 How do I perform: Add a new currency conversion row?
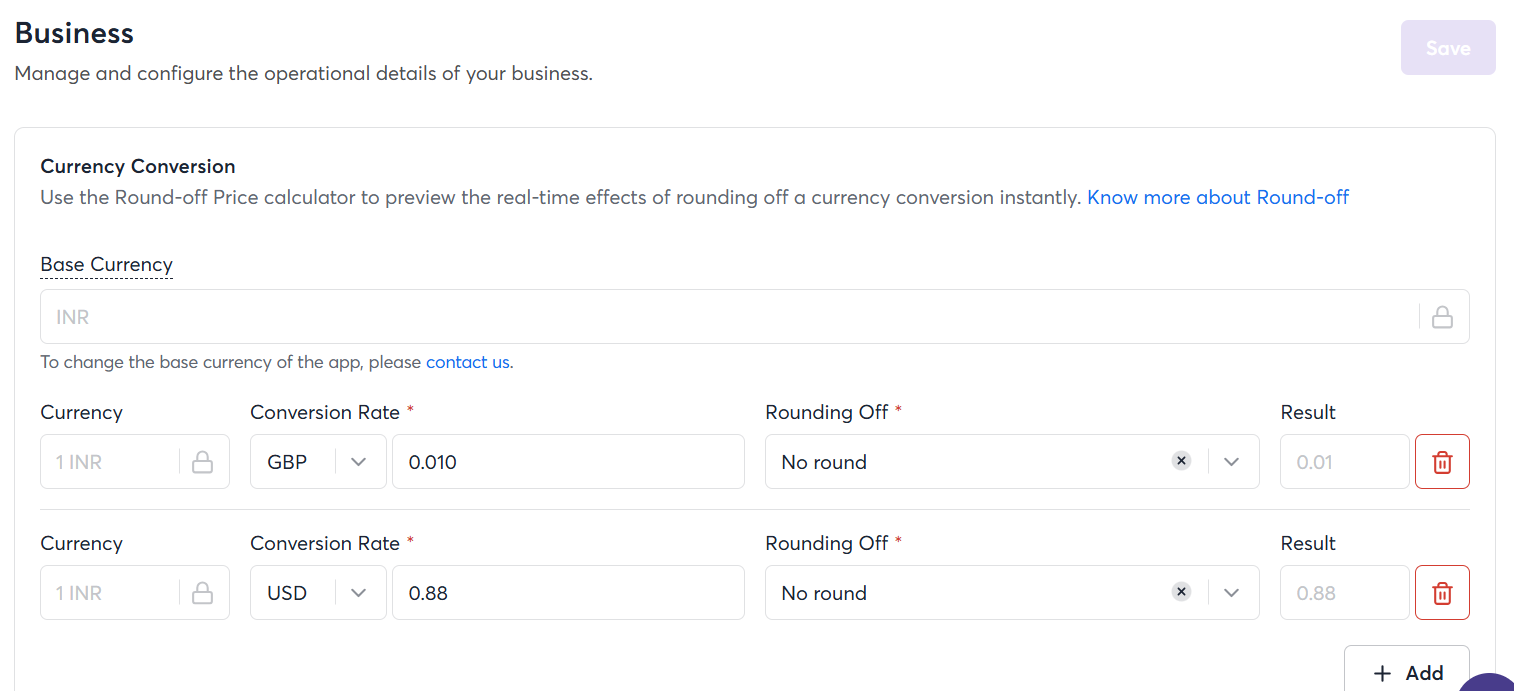[x=1407, y=672]
